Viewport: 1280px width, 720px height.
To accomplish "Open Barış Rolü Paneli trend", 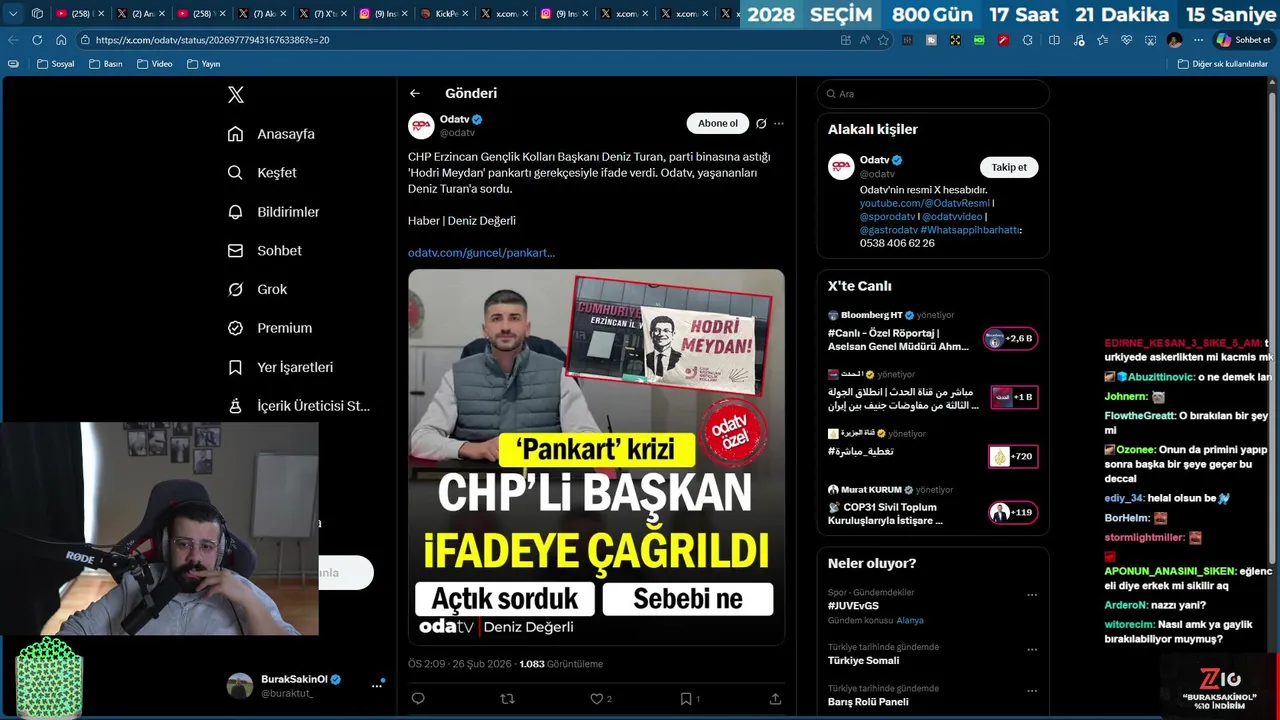I will [868, 702].
